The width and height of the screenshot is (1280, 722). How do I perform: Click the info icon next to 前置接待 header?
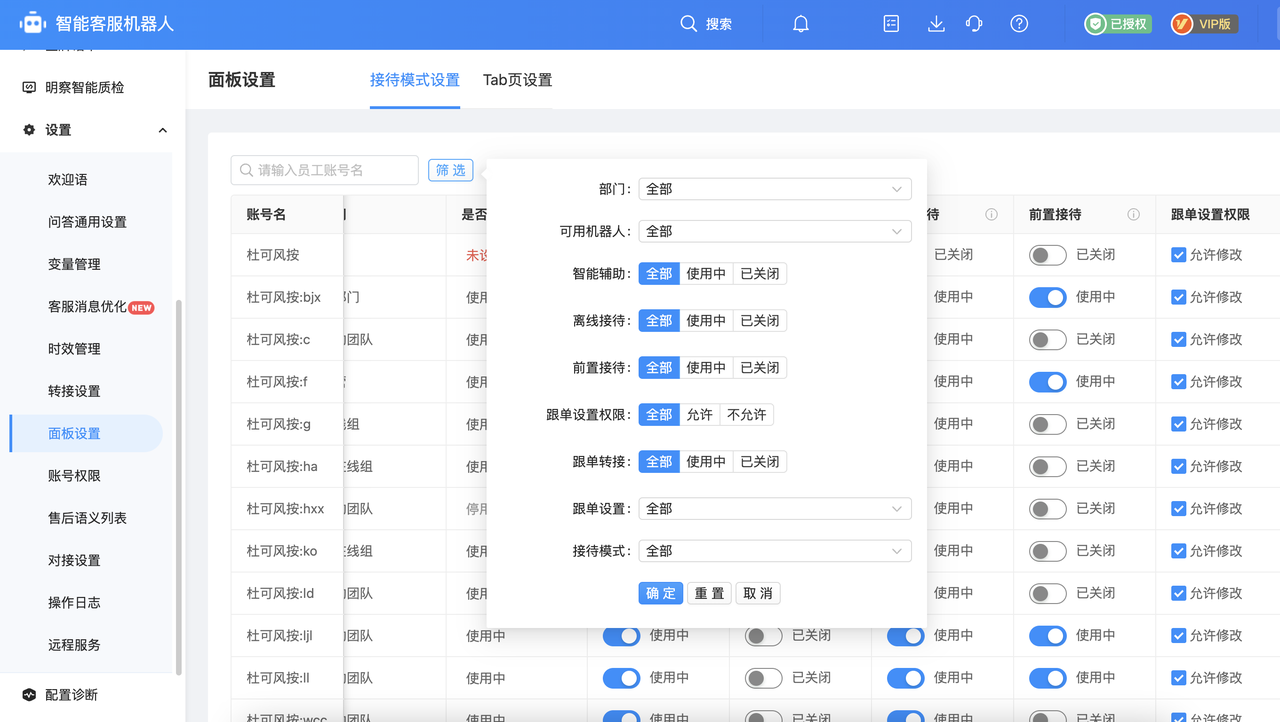tap(1133, 215)
